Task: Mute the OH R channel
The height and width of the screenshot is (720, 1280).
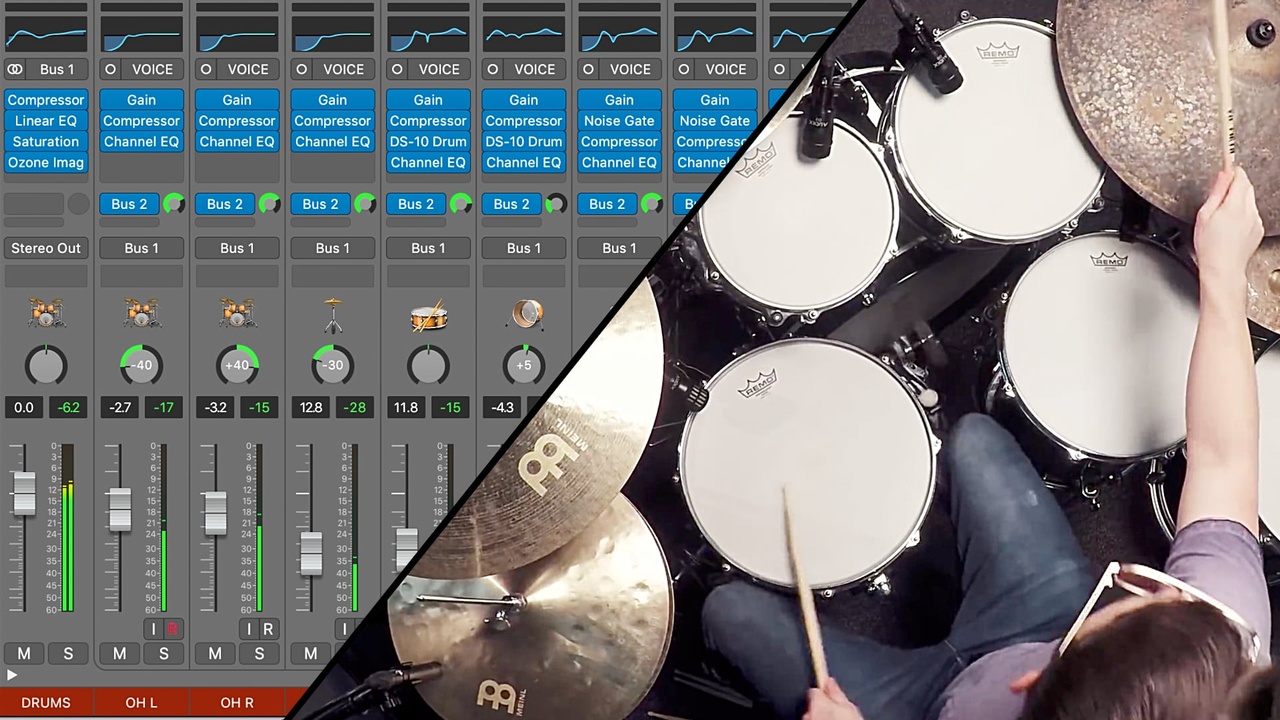Action: 215,653
